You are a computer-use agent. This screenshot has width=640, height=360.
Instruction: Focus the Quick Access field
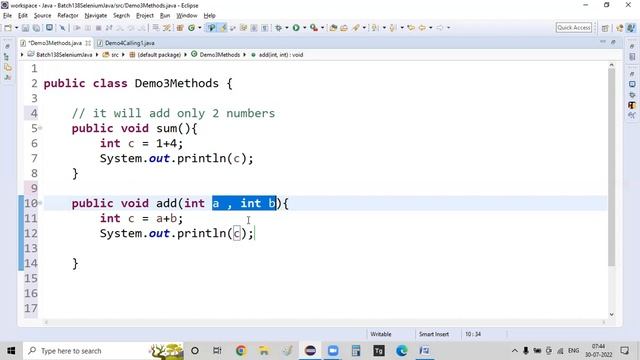(573, 28)
